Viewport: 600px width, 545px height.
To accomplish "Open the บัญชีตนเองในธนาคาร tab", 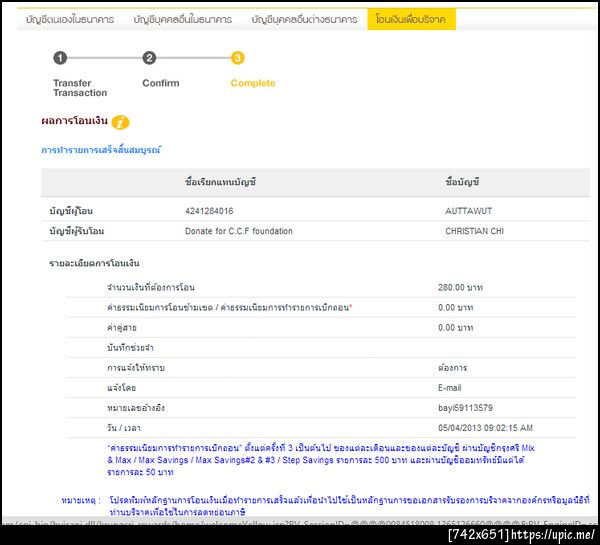I will click(70, 19).
